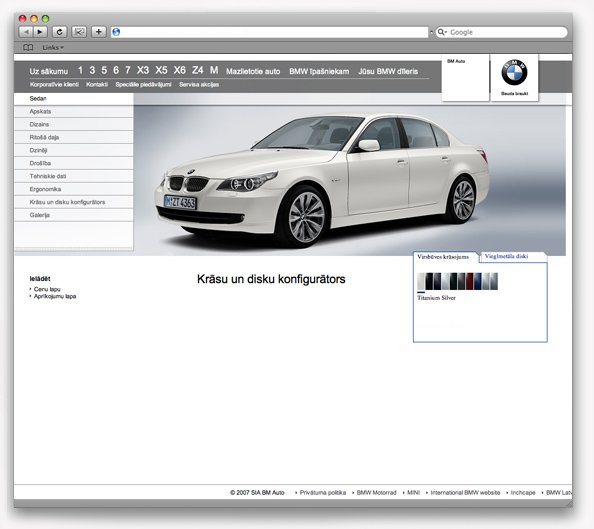Select Drošība in the sidebar

pyautogui.click(x=73, y=163)
